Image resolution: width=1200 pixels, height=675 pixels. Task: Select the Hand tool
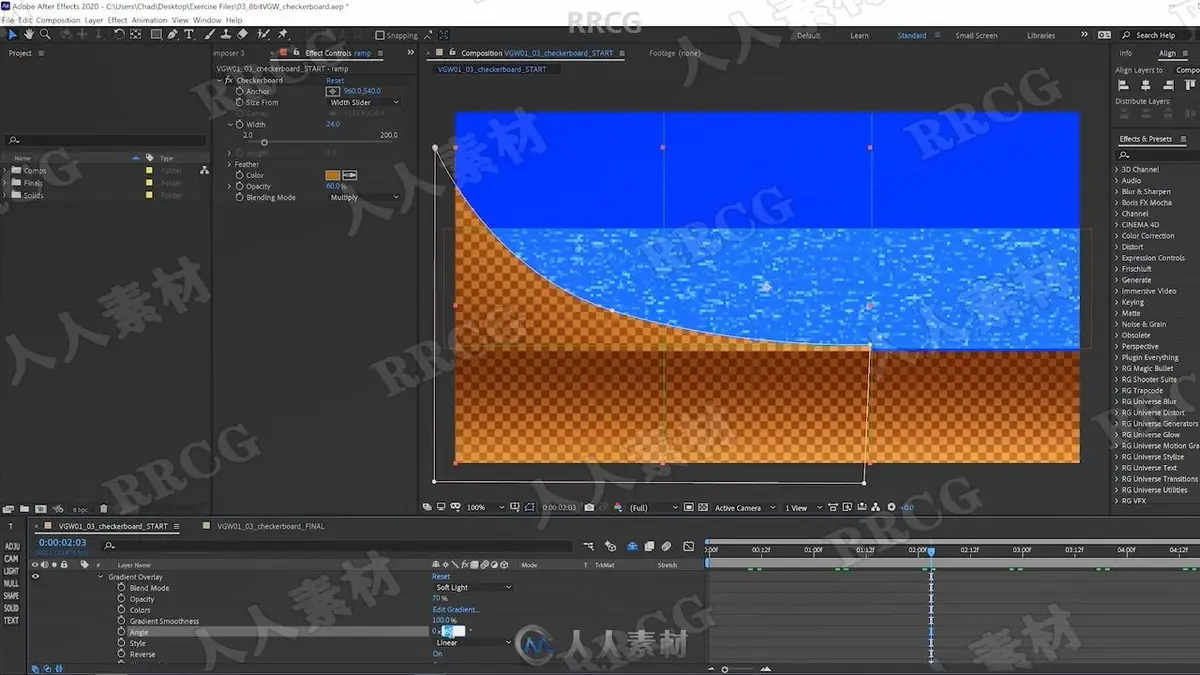(x=29, y=34)
